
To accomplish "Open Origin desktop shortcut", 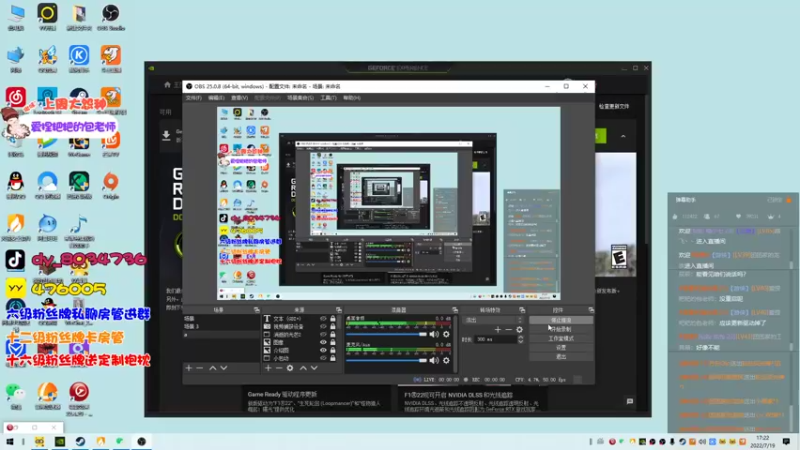I will click(111, 185).
